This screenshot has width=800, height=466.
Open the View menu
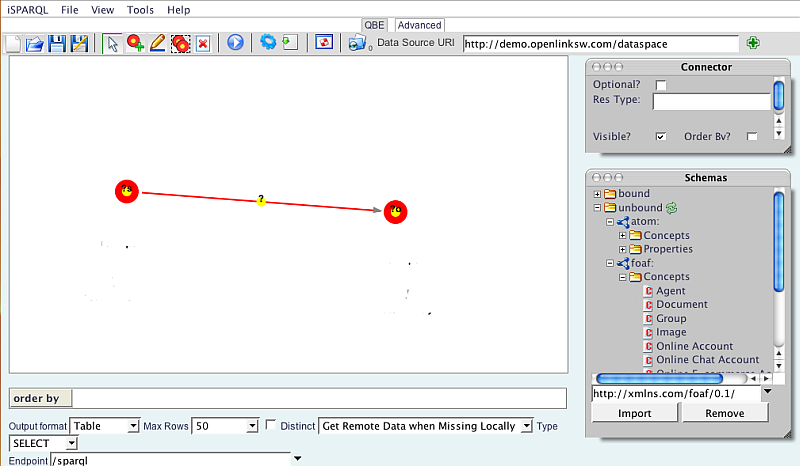[x=103, y=10]
